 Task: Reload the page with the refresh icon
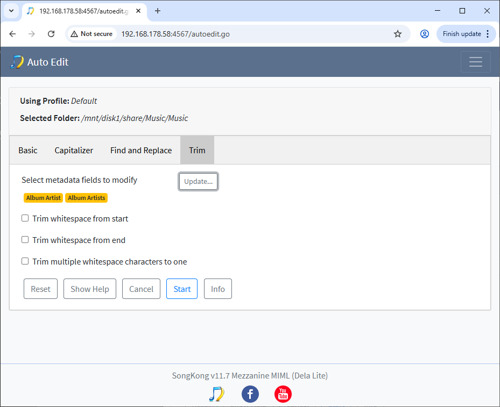click(x=51, y=34)
